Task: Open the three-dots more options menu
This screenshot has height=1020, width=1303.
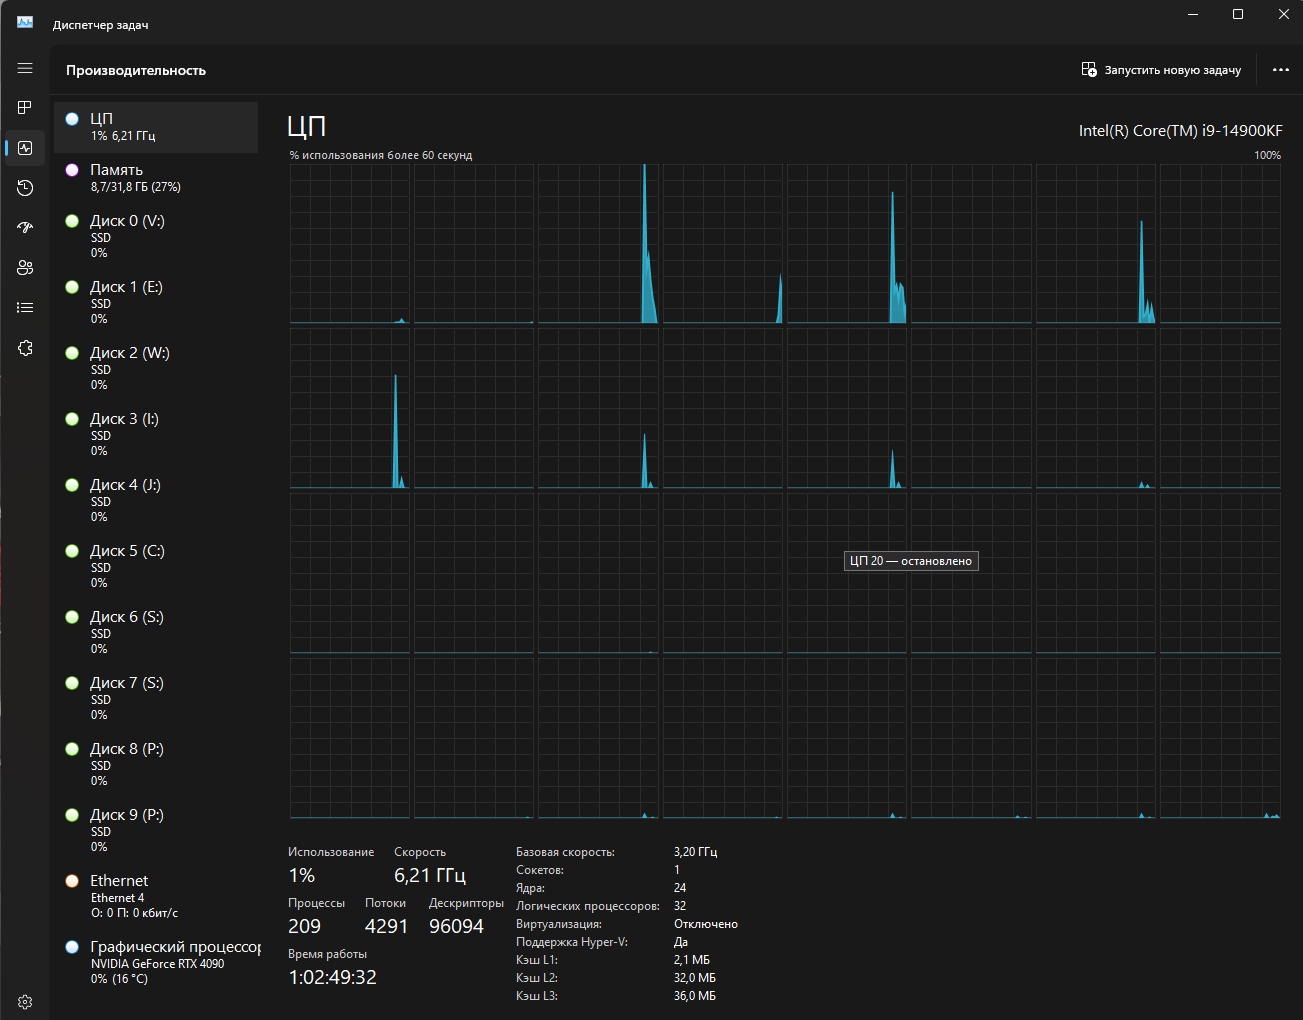Action: tap(1281, 70)
